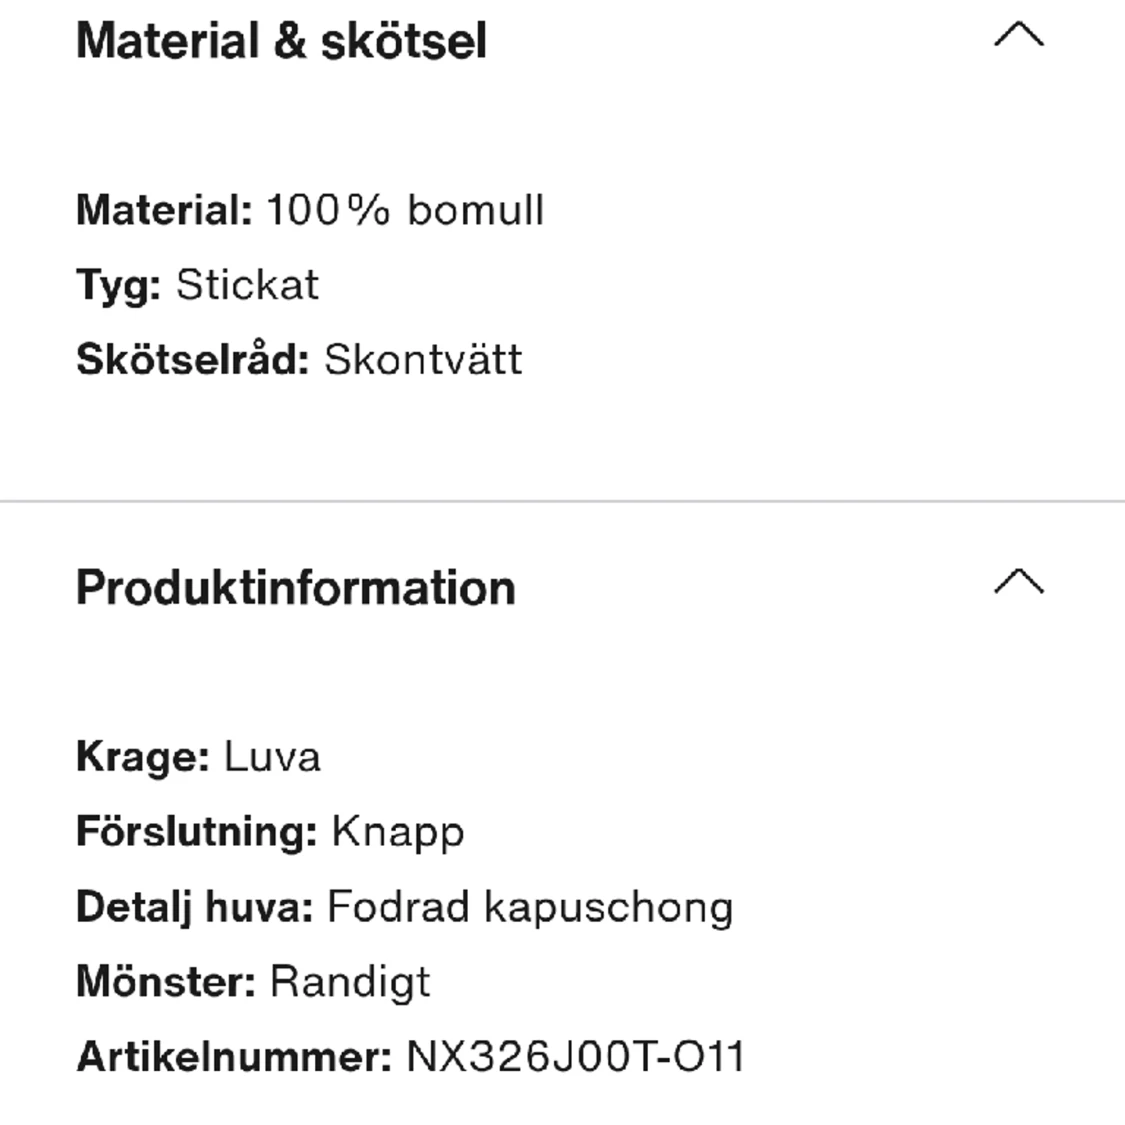This screenshot has width=1125, height=1125.
Task: Click the Tyg label
Action: point(118,286)
